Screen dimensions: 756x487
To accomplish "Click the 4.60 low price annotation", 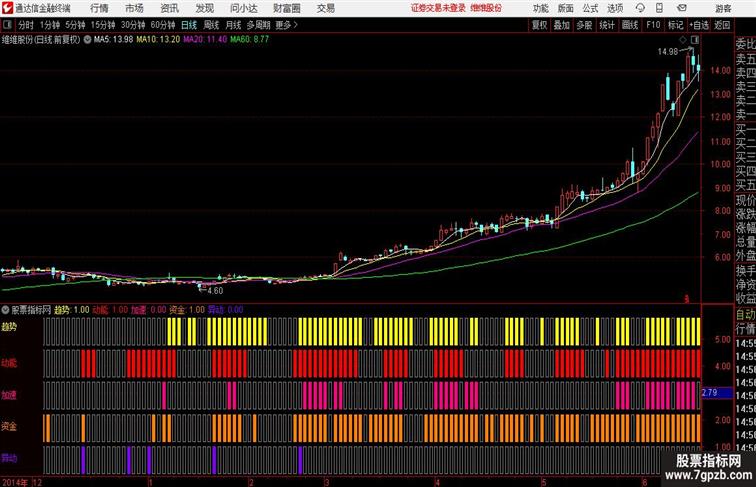I will point(215,291).
